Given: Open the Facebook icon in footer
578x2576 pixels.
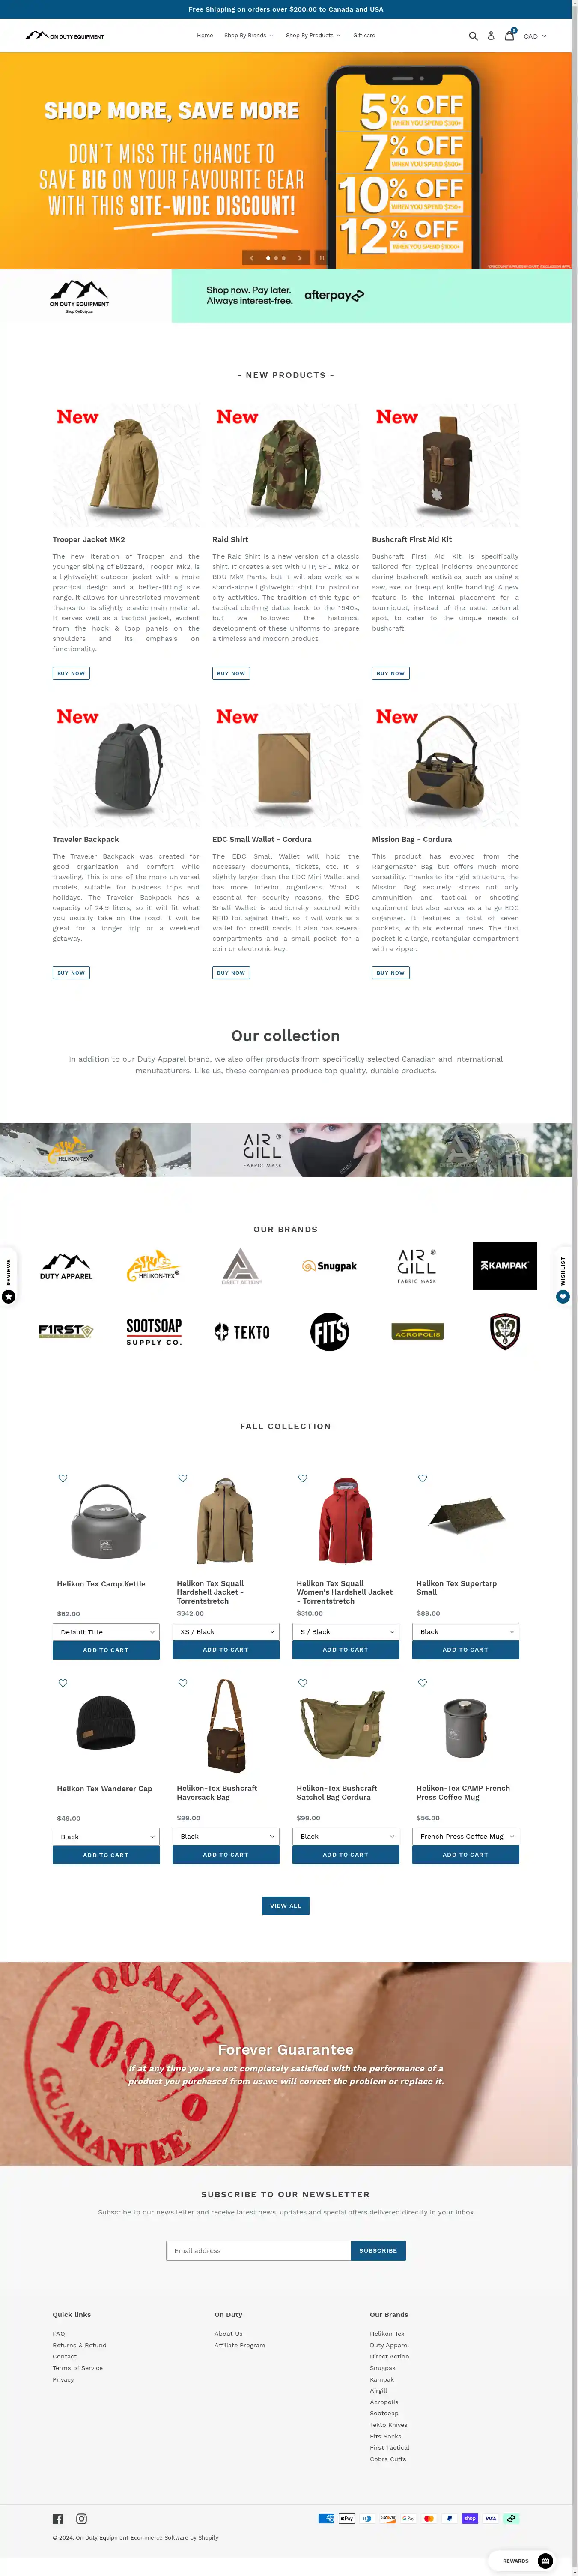Looking at the screenshot, I should point(58,2518).
